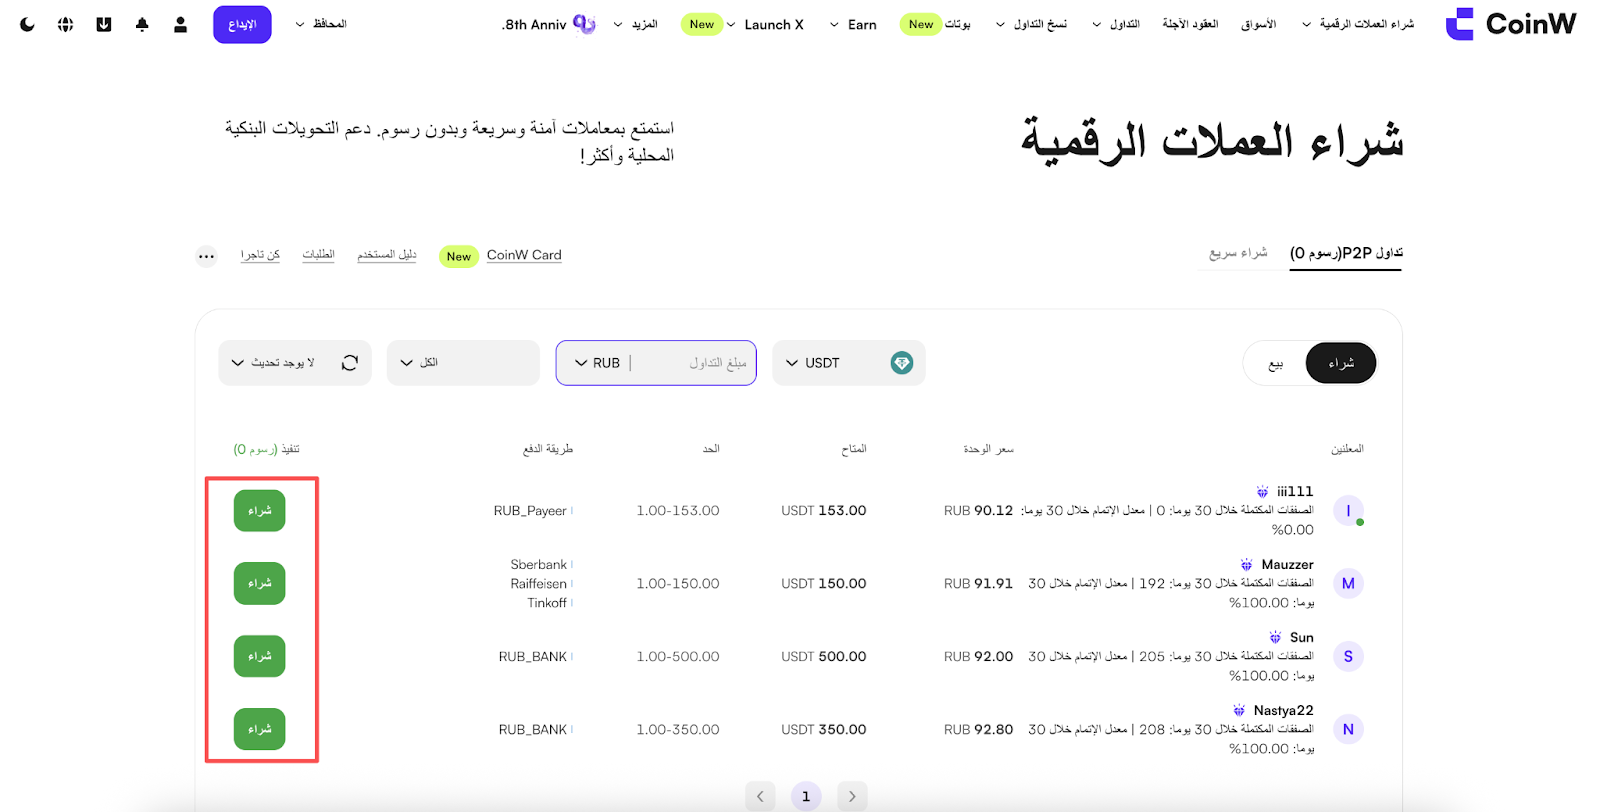
Task: Expand the المحافظ wallets dropdown
Action: pyautogui.click(x=321, y=24)
